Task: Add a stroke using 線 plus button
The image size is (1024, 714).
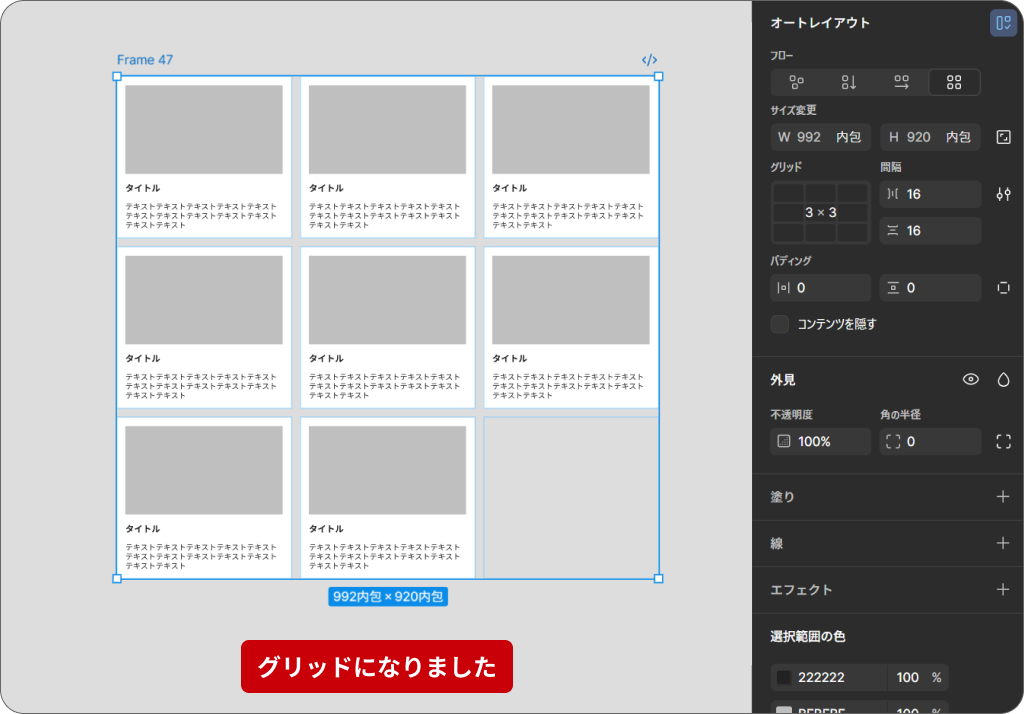Action: click(x=1002, y=543)
